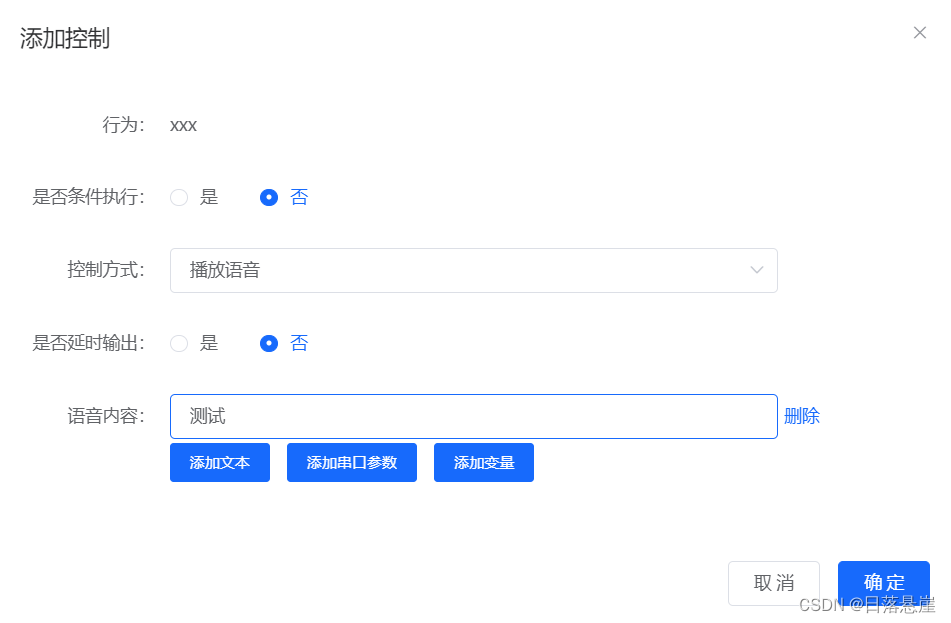The width and height of the screenshot is (951, 623).
Task: Confirm the dialog with 确定
Action: [x=883, y=583]
